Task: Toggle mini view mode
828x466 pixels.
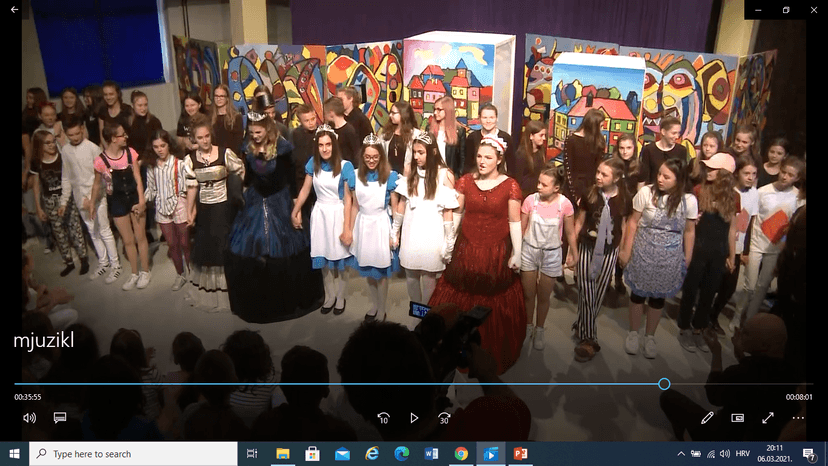Action: [737, 418]
